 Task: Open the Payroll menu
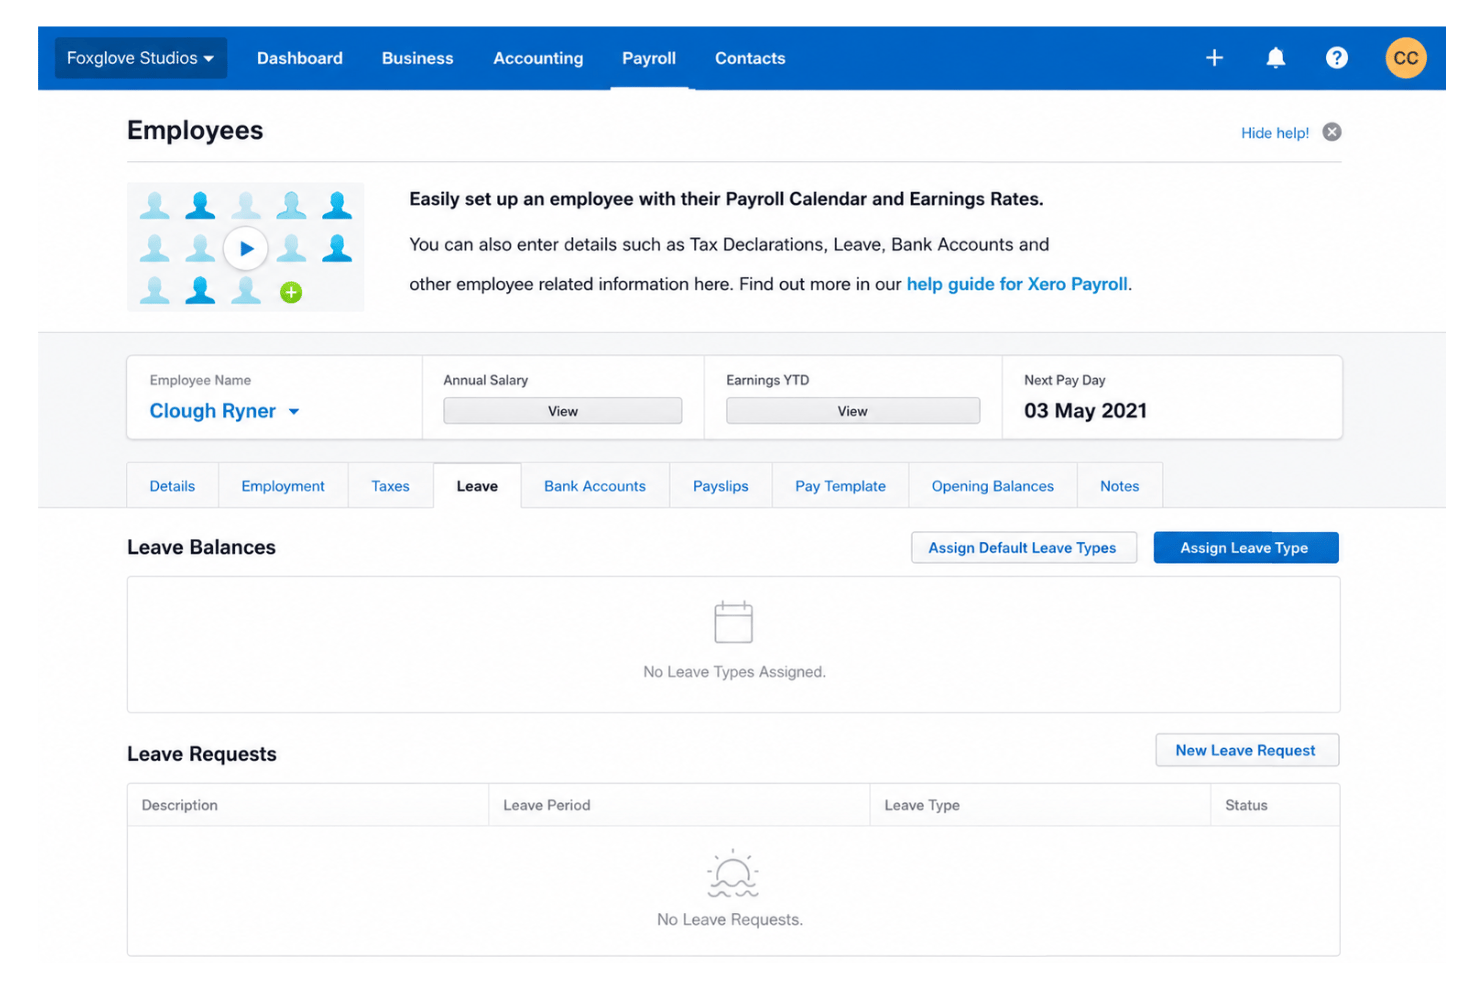[649, 58]
